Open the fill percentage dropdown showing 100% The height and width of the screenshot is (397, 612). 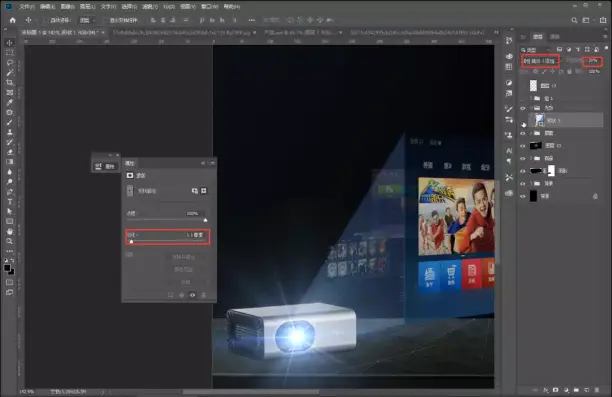tap(594, 71)
